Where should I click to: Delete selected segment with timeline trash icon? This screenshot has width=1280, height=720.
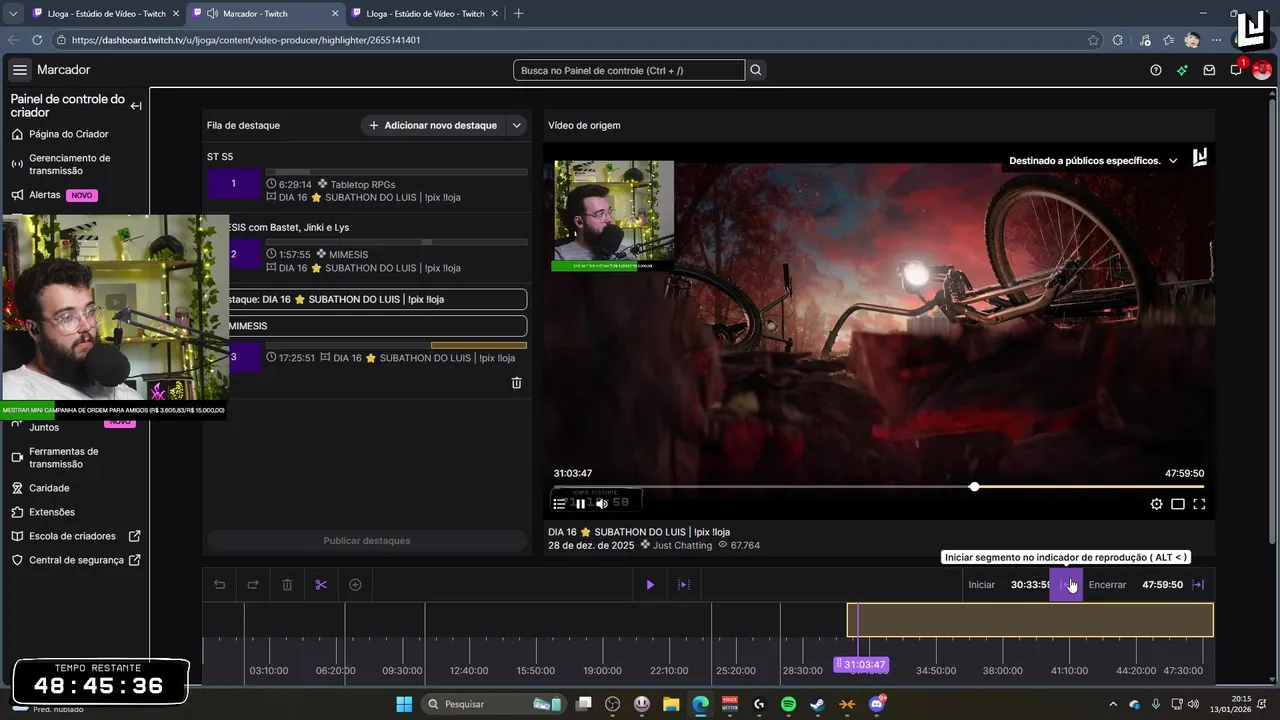[287, 585]
